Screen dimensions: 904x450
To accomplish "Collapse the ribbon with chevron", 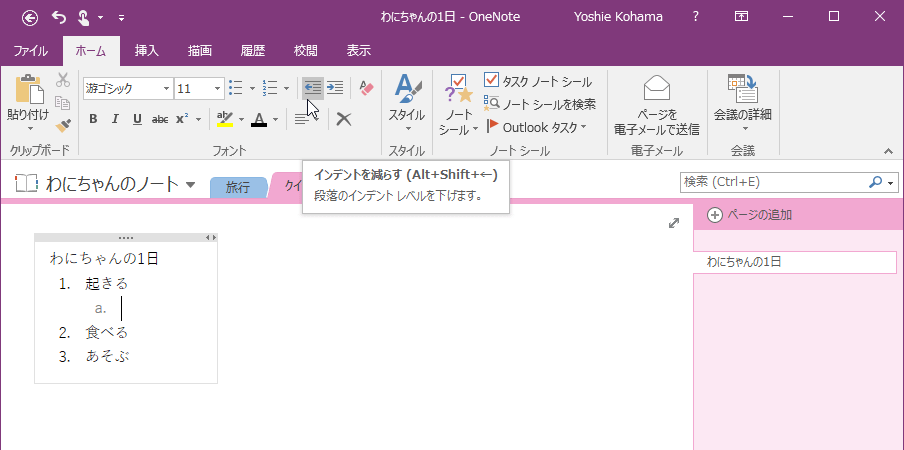I will (888, 151).
